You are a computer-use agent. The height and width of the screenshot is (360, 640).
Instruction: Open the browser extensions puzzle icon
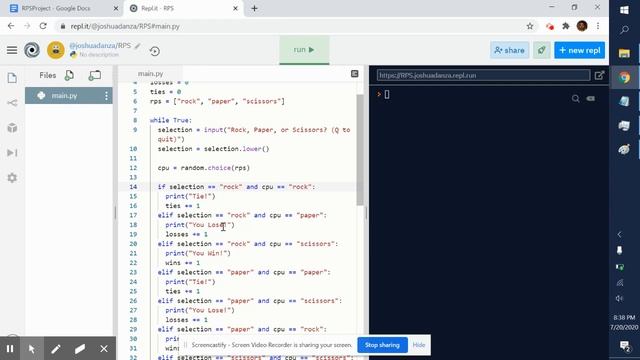click(x=566, y=26)
